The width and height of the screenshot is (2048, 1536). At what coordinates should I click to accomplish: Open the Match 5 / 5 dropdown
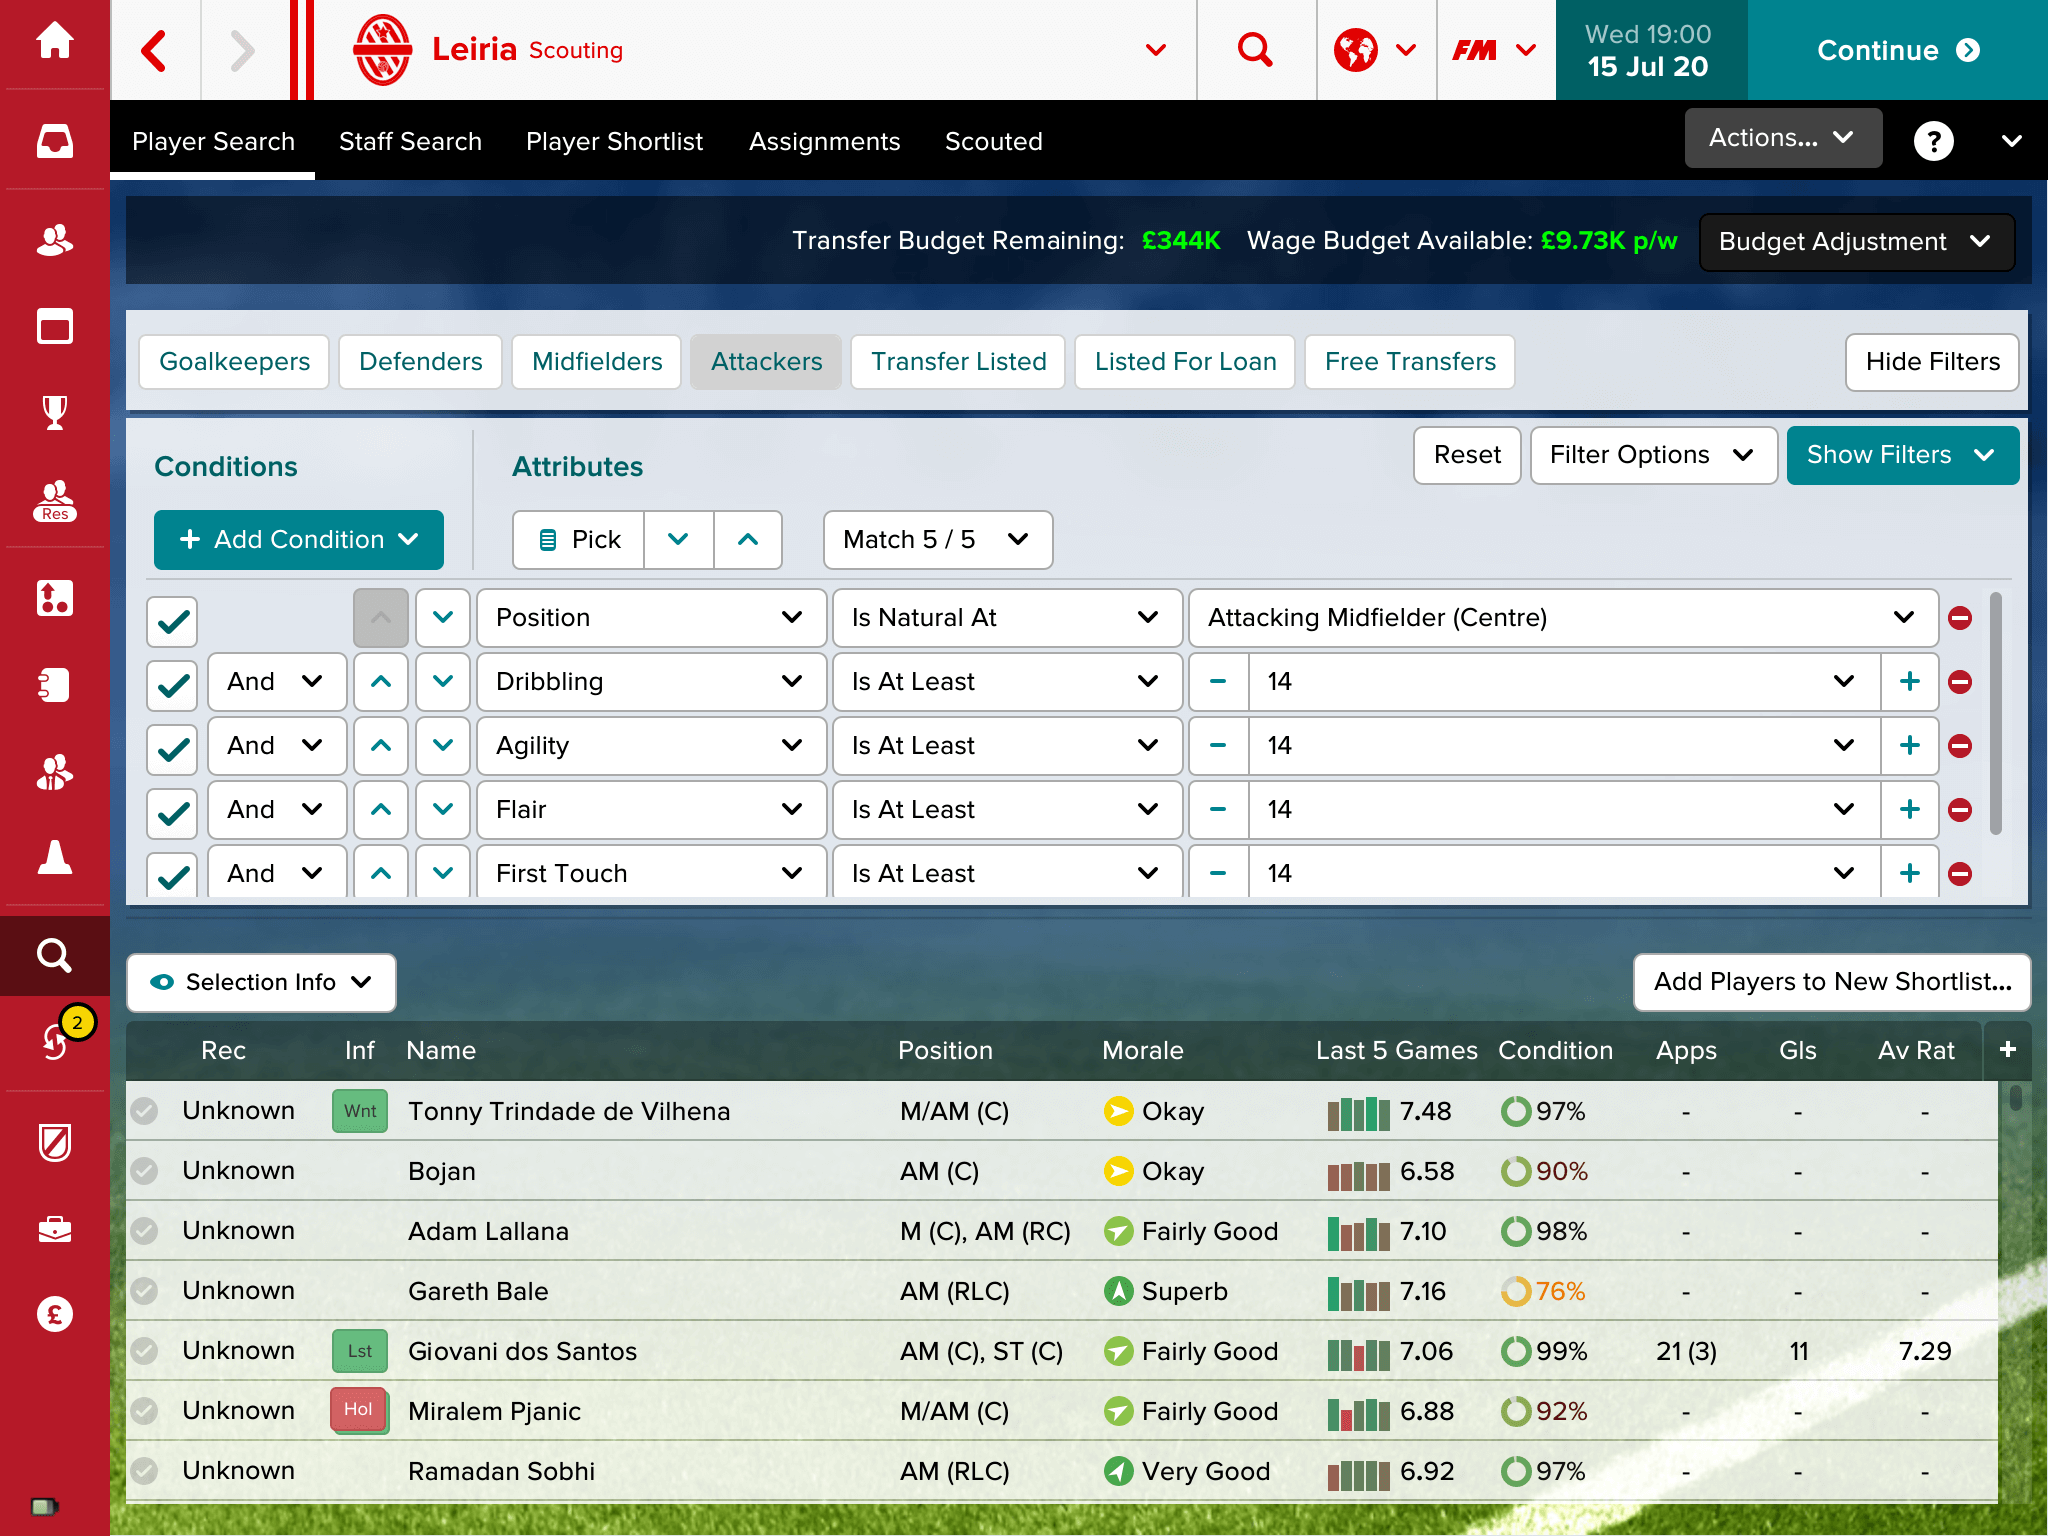coord(938,540)
